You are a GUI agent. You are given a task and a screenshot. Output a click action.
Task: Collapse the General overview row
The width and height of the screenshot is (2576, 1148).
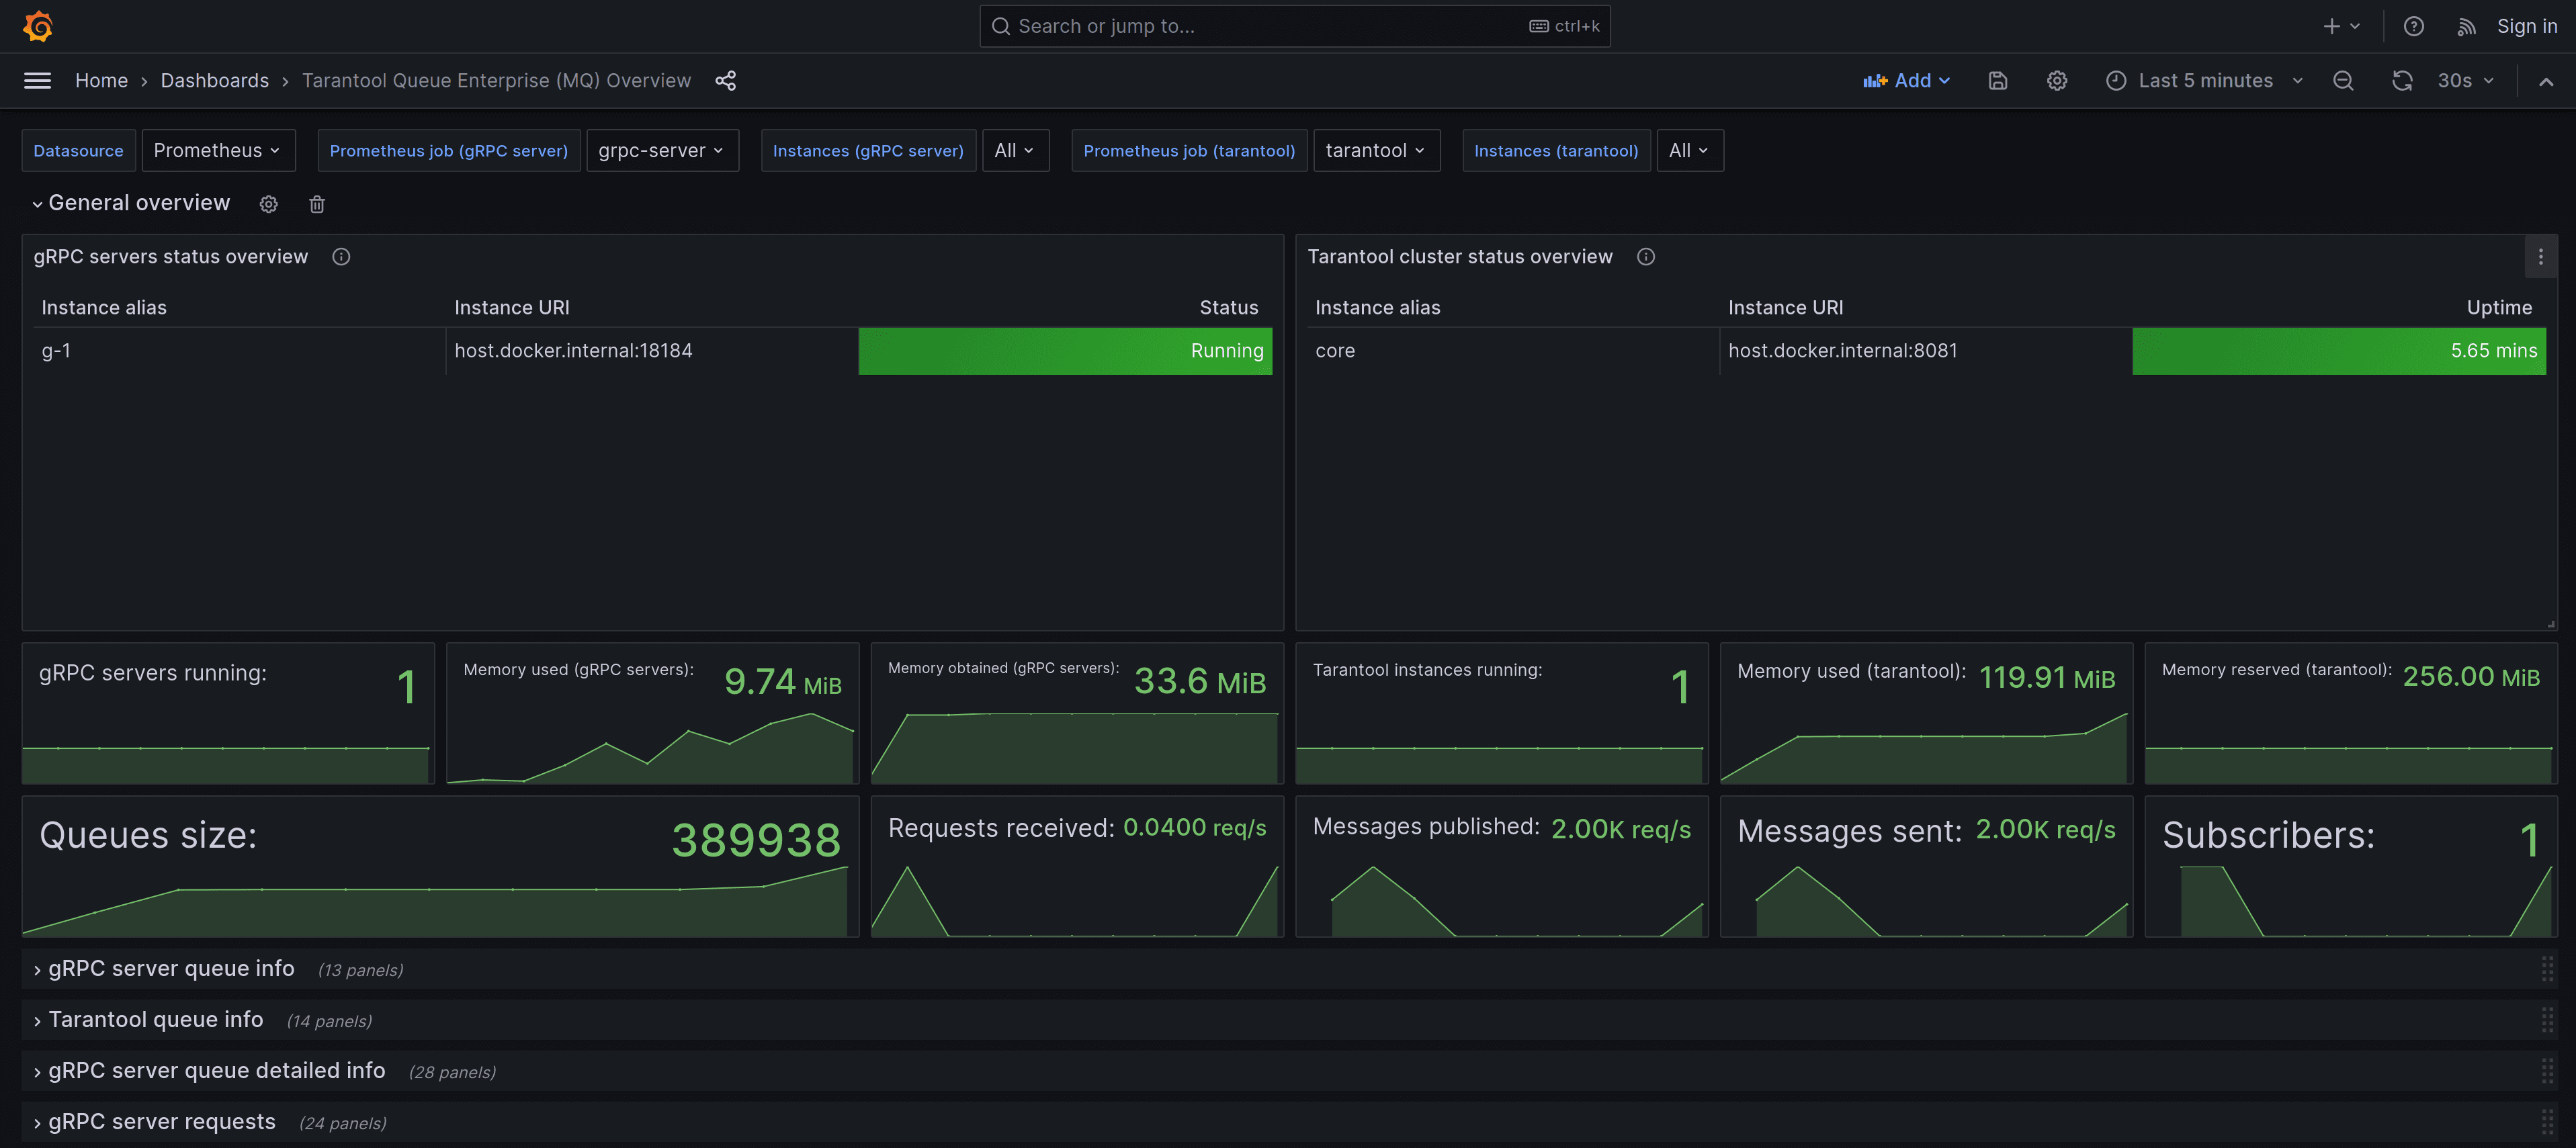pos(131,203)
